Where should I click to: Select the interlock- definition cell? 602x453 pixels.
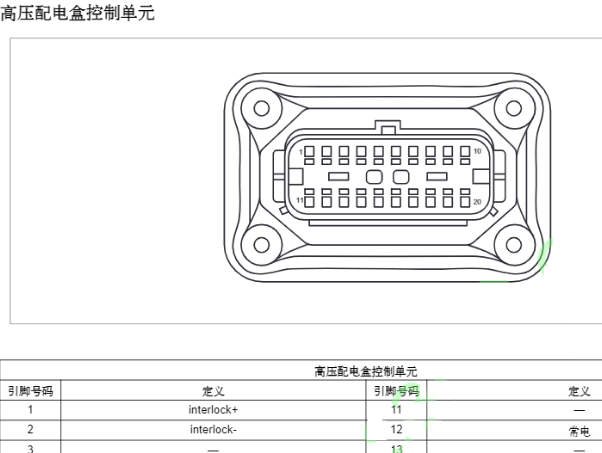[x=213, y=430]
